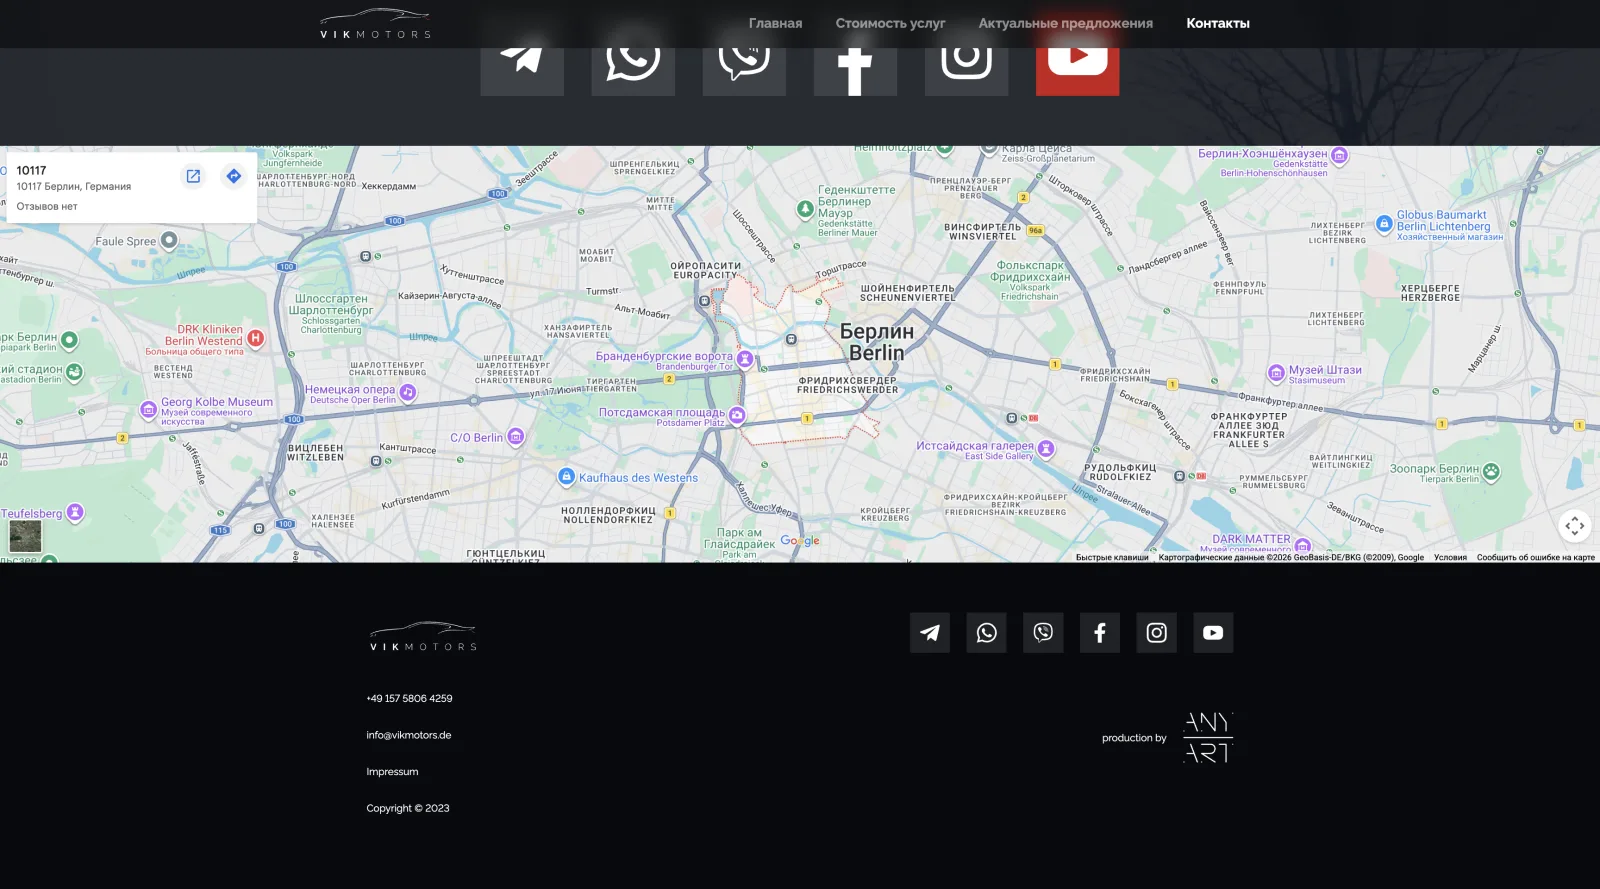
Task: Open larger map via card icon
Action: 193,176
